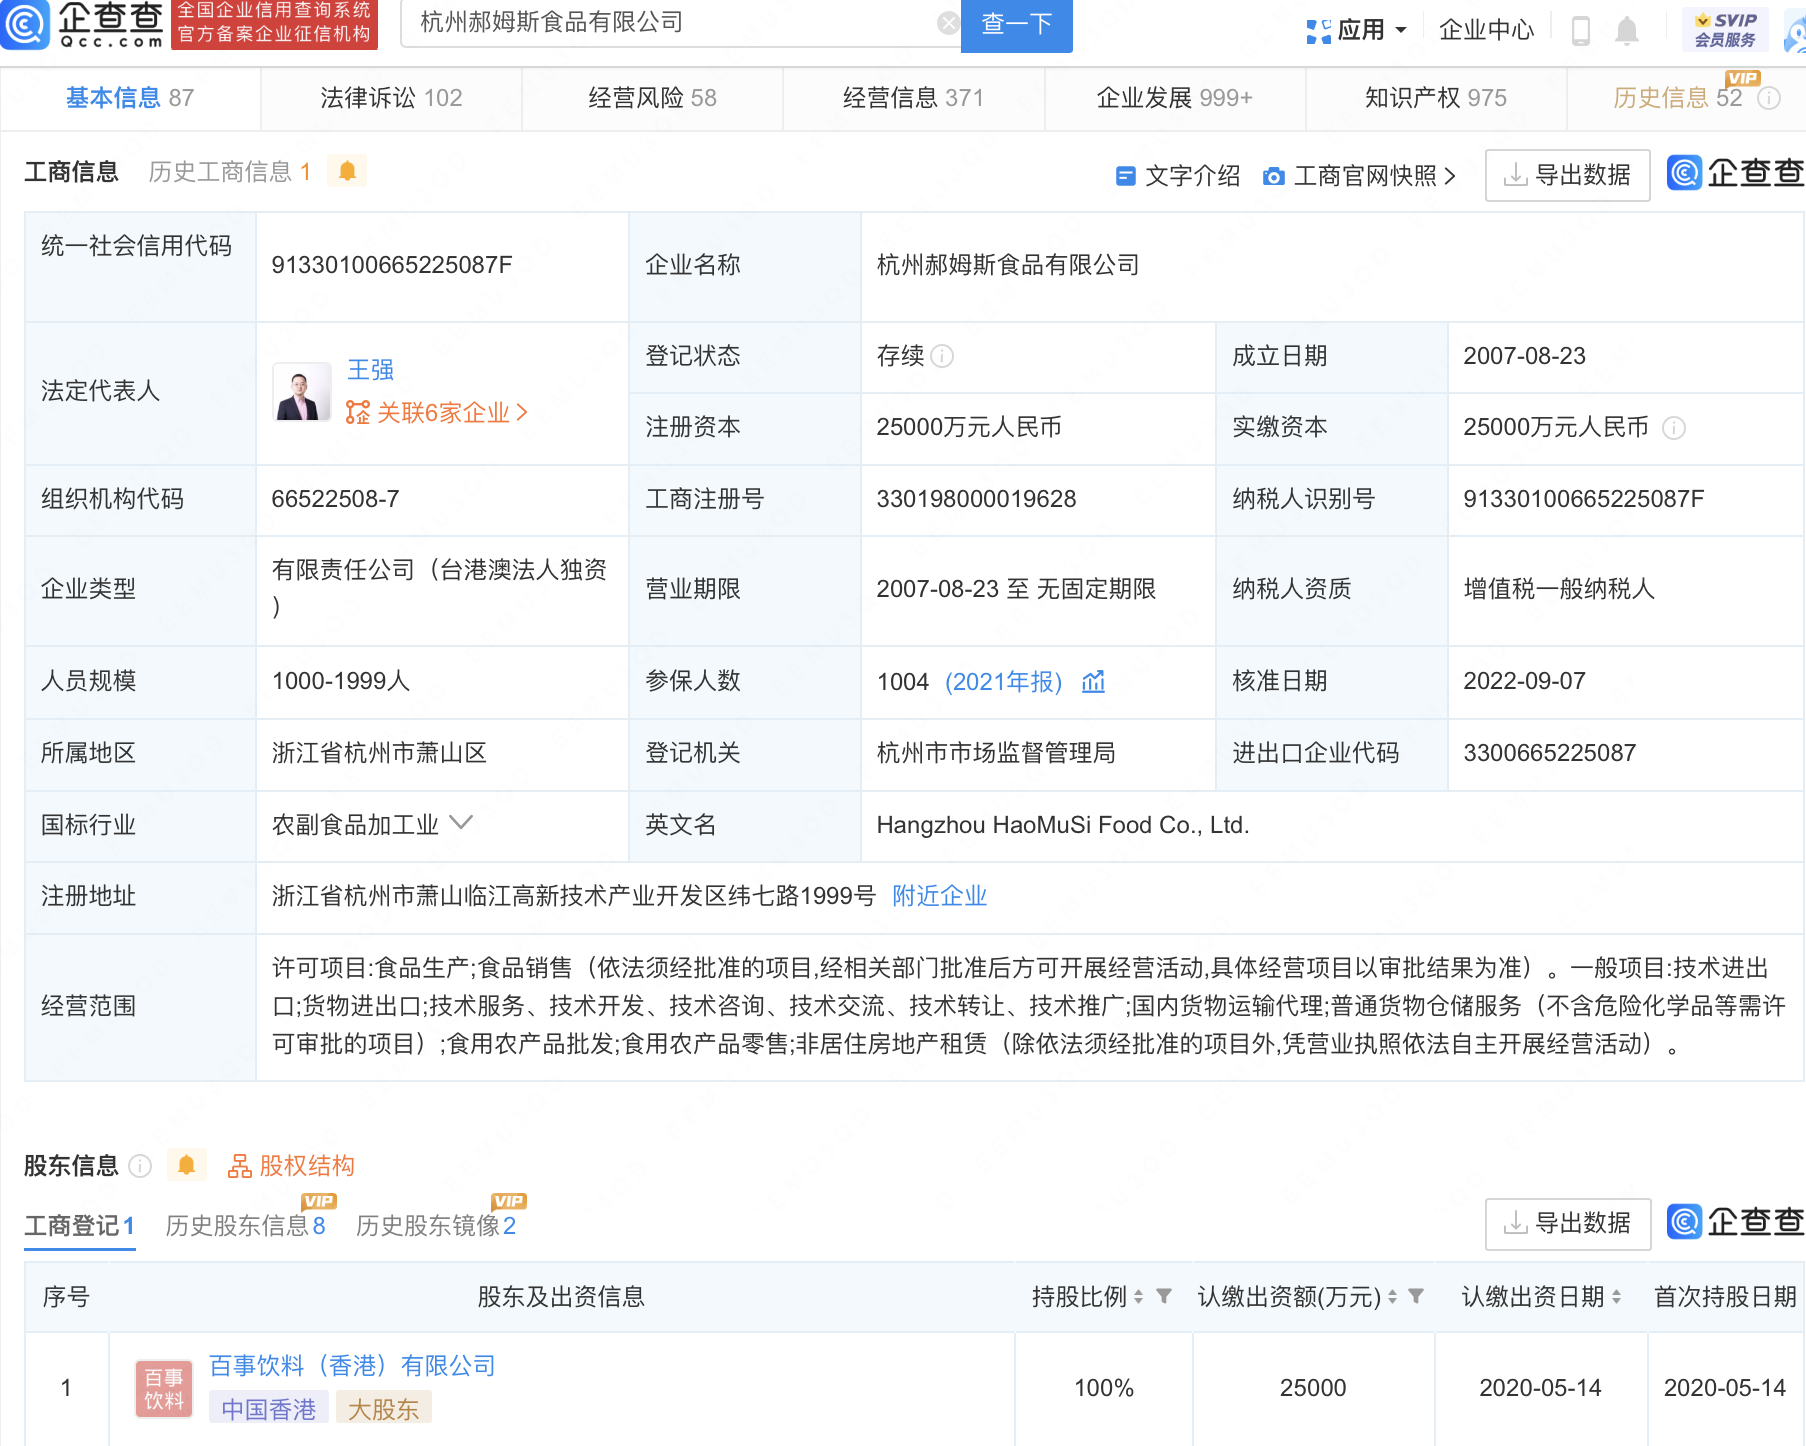Select English name Hangzhou HaoMuSi Food Co., Ltd.
The width and height of the screenshot is (1806, 1446).
(x=1062, y=825)
